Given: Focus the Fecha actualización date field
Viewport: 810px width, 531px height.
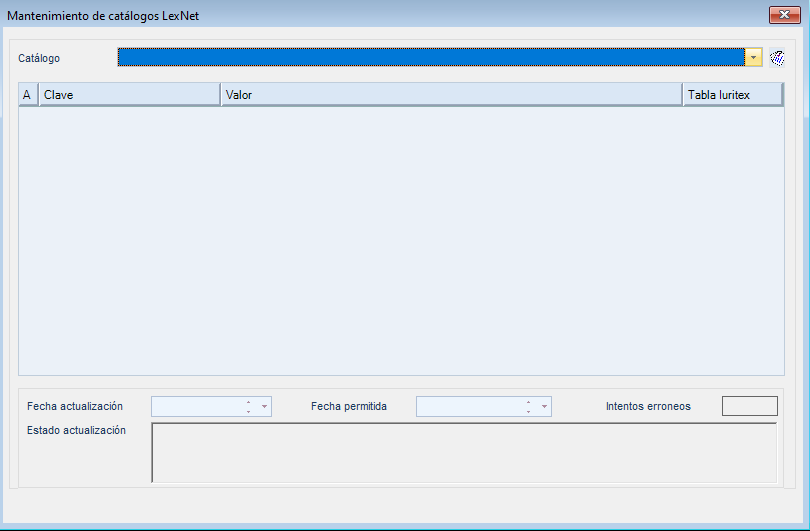Looking at the screenshot, I should 196,407.
